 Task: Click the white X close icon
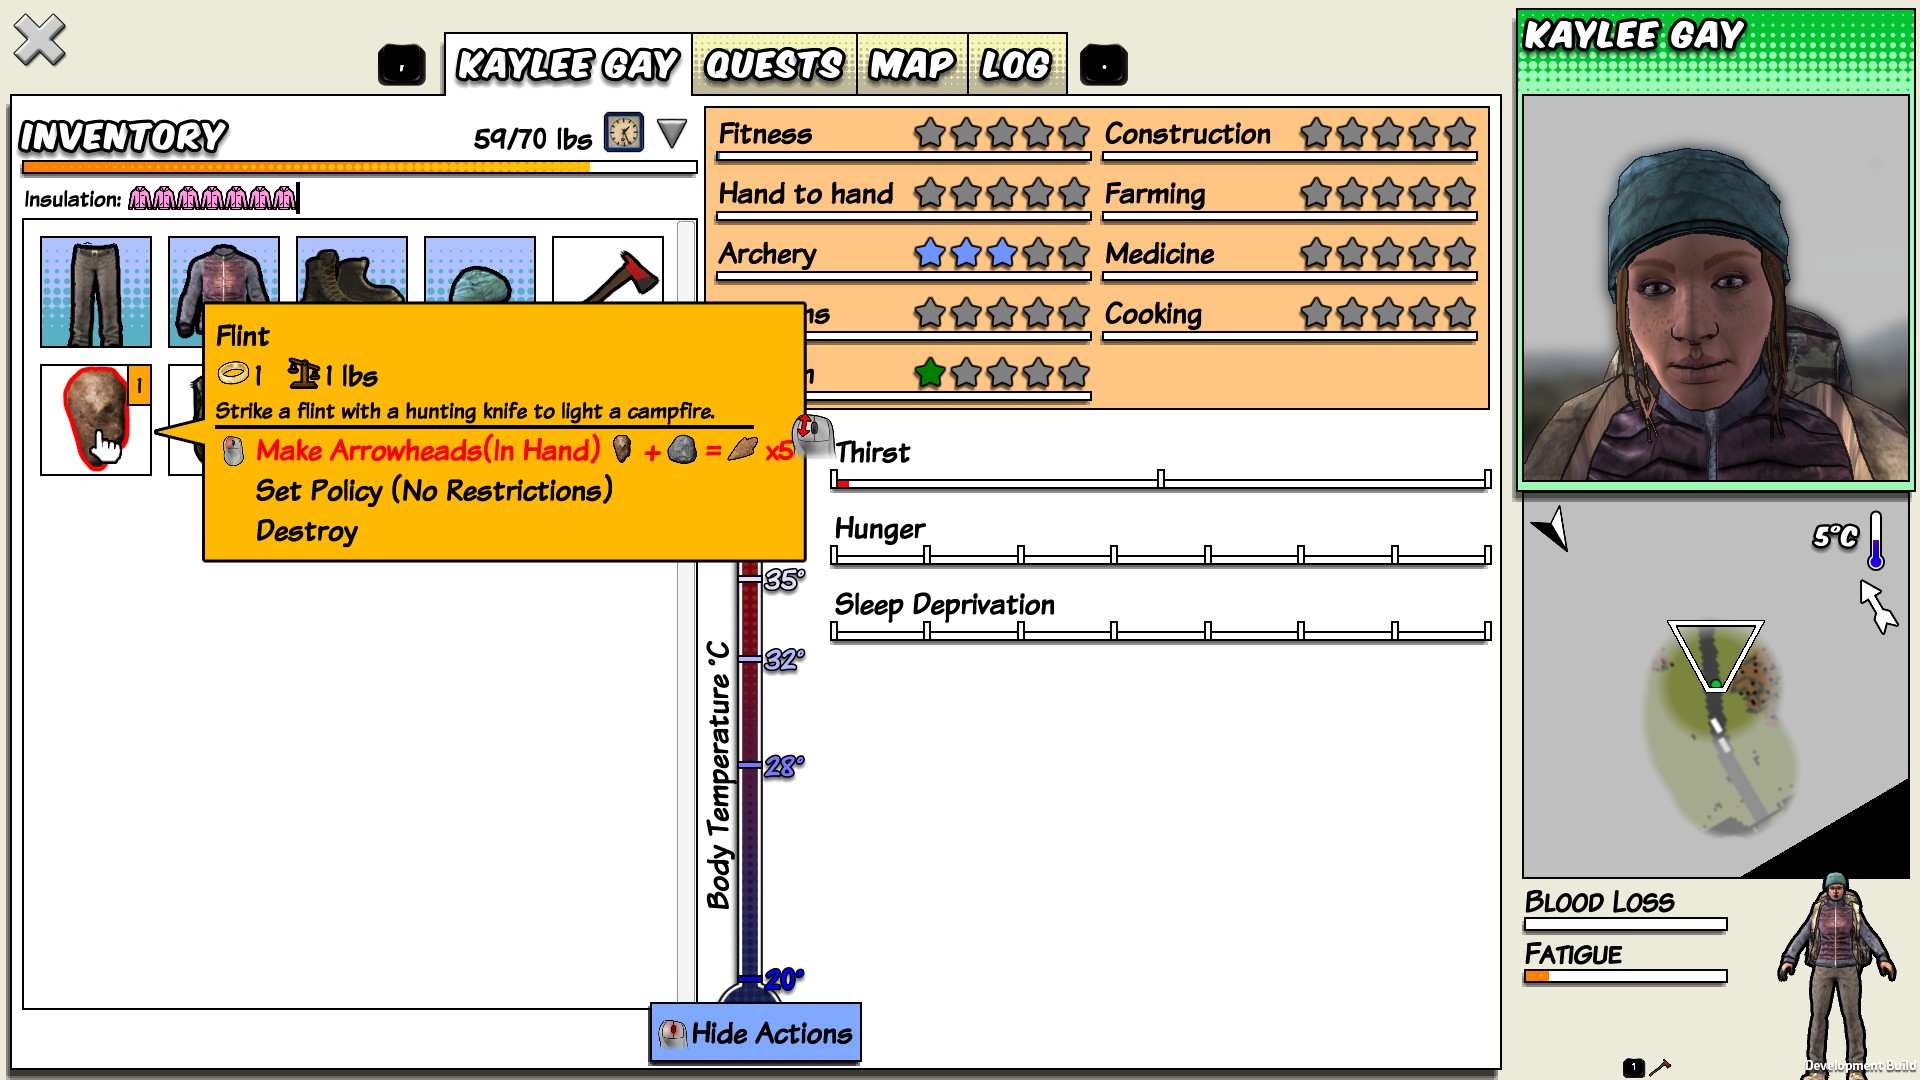pos(39,41)
